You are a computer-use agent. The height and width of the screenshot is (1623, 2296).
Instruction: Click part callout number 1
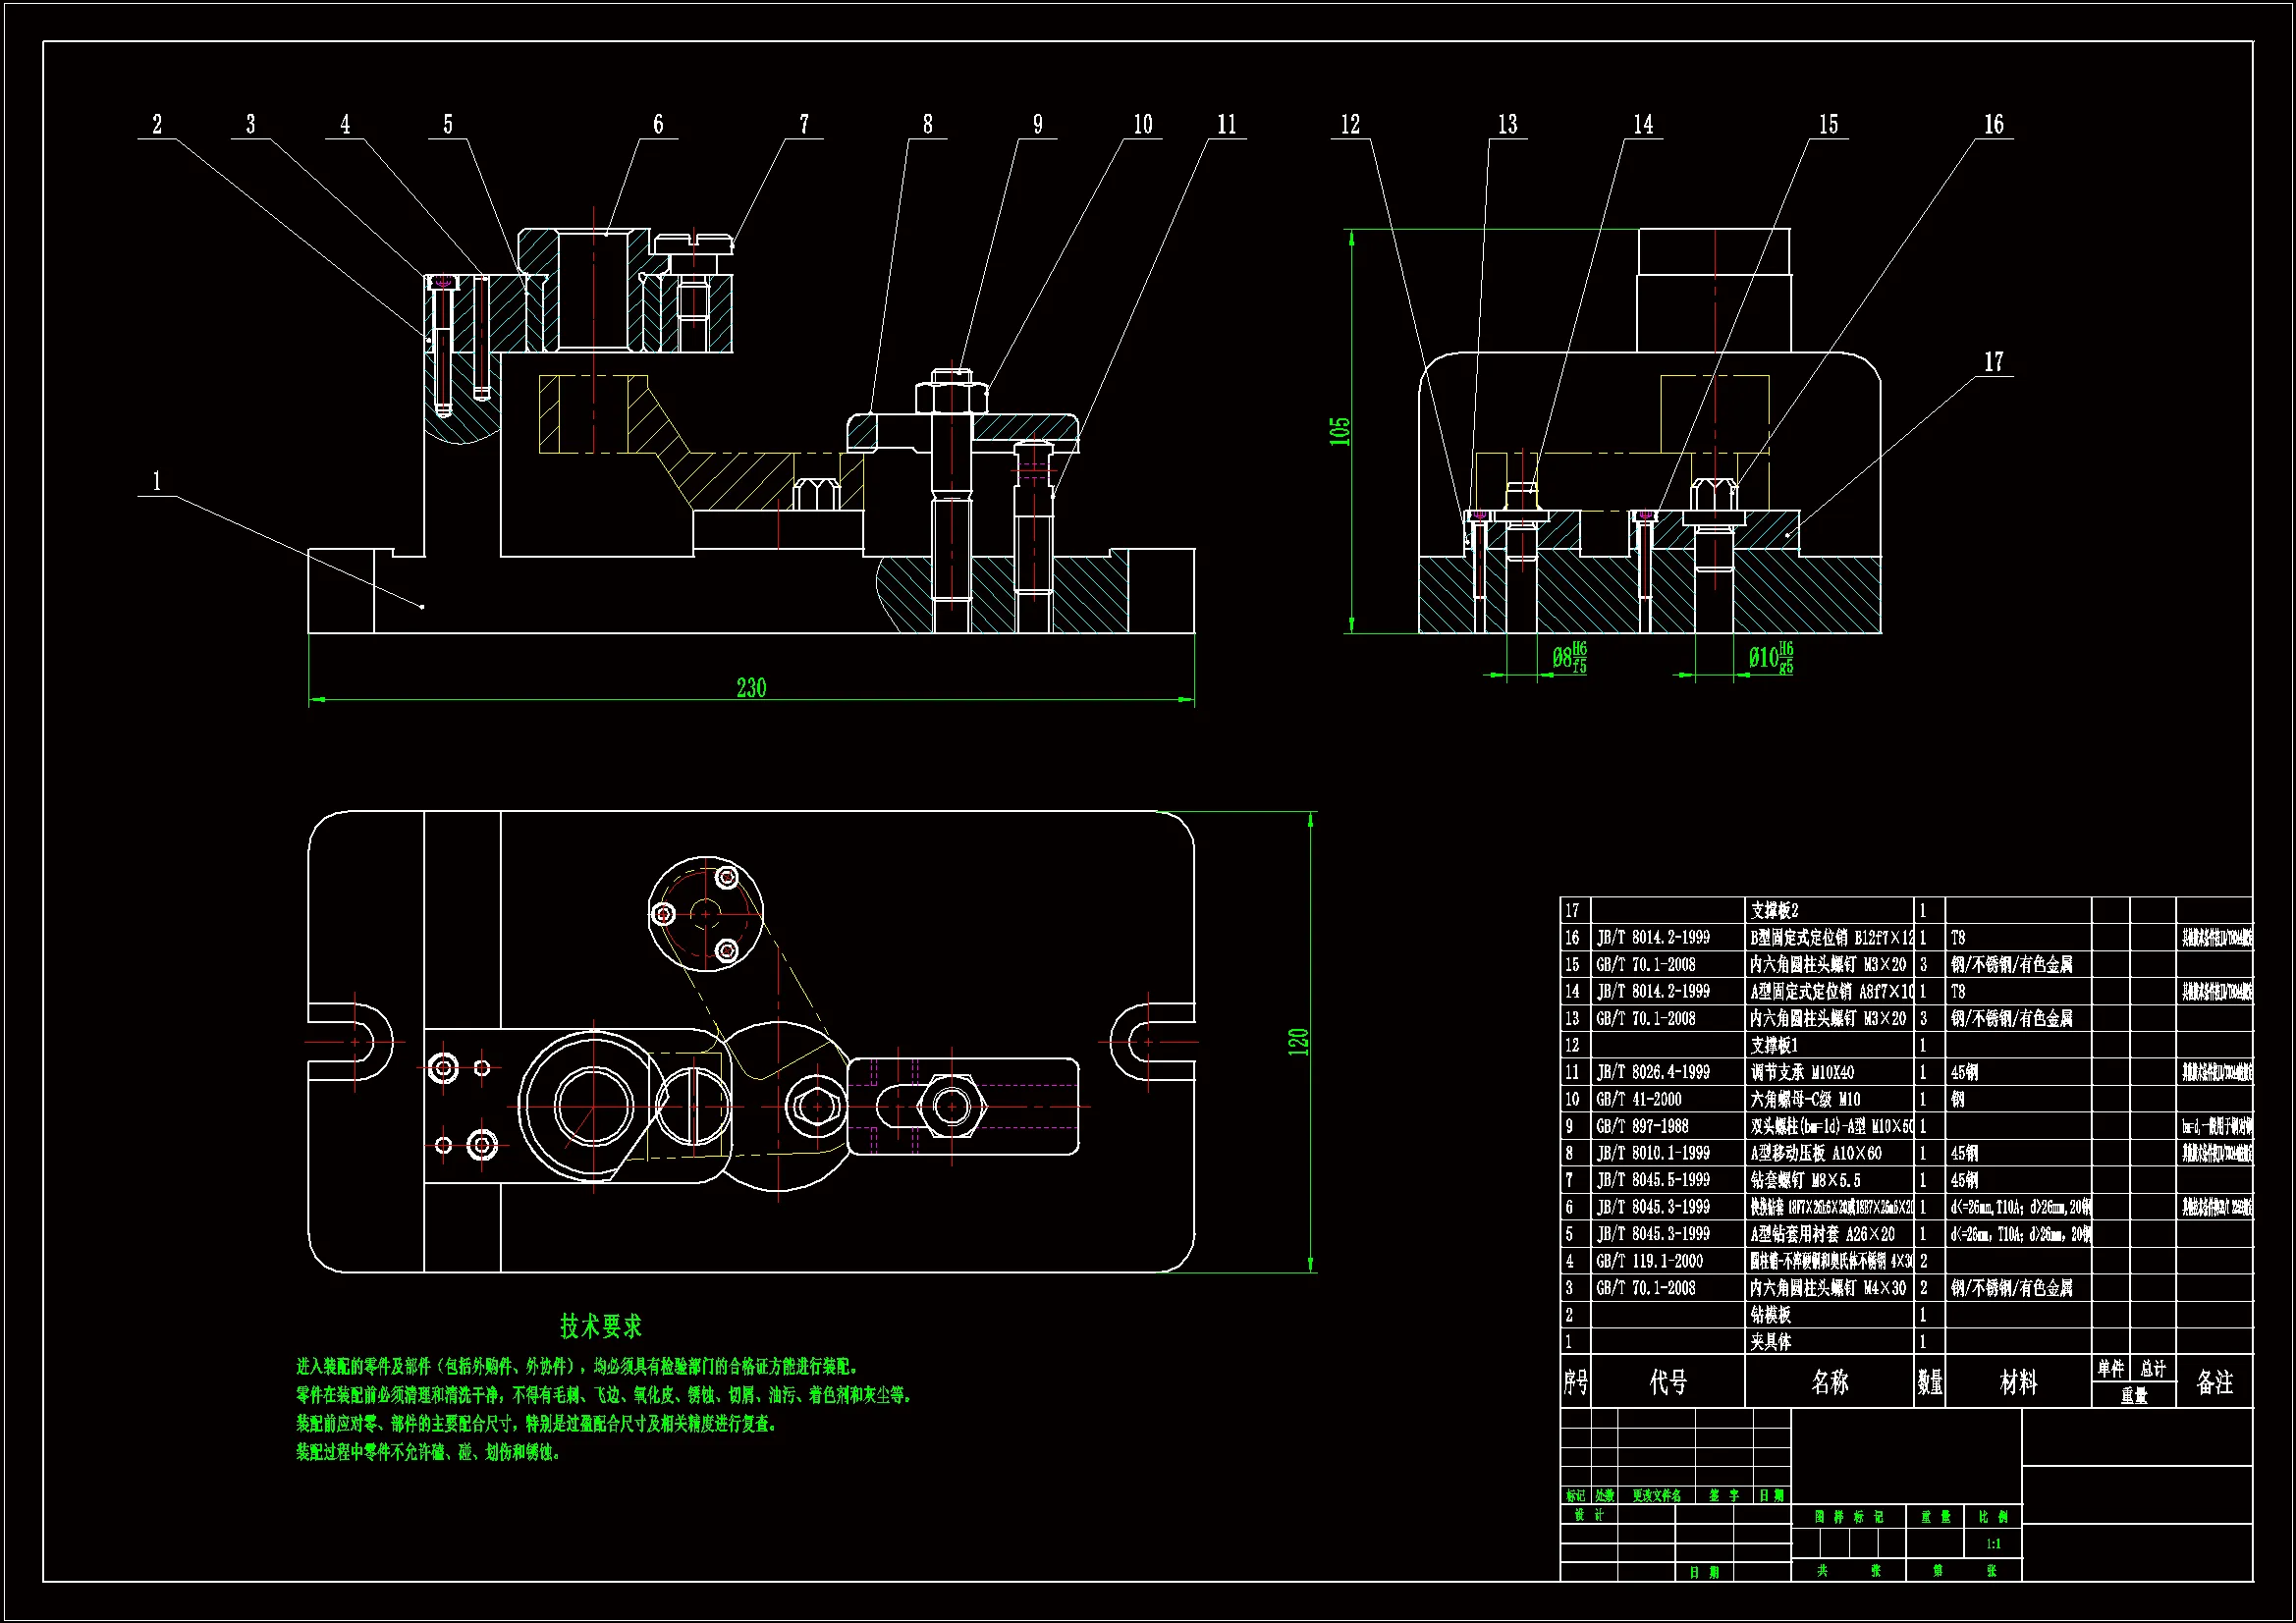click(156, 482)
